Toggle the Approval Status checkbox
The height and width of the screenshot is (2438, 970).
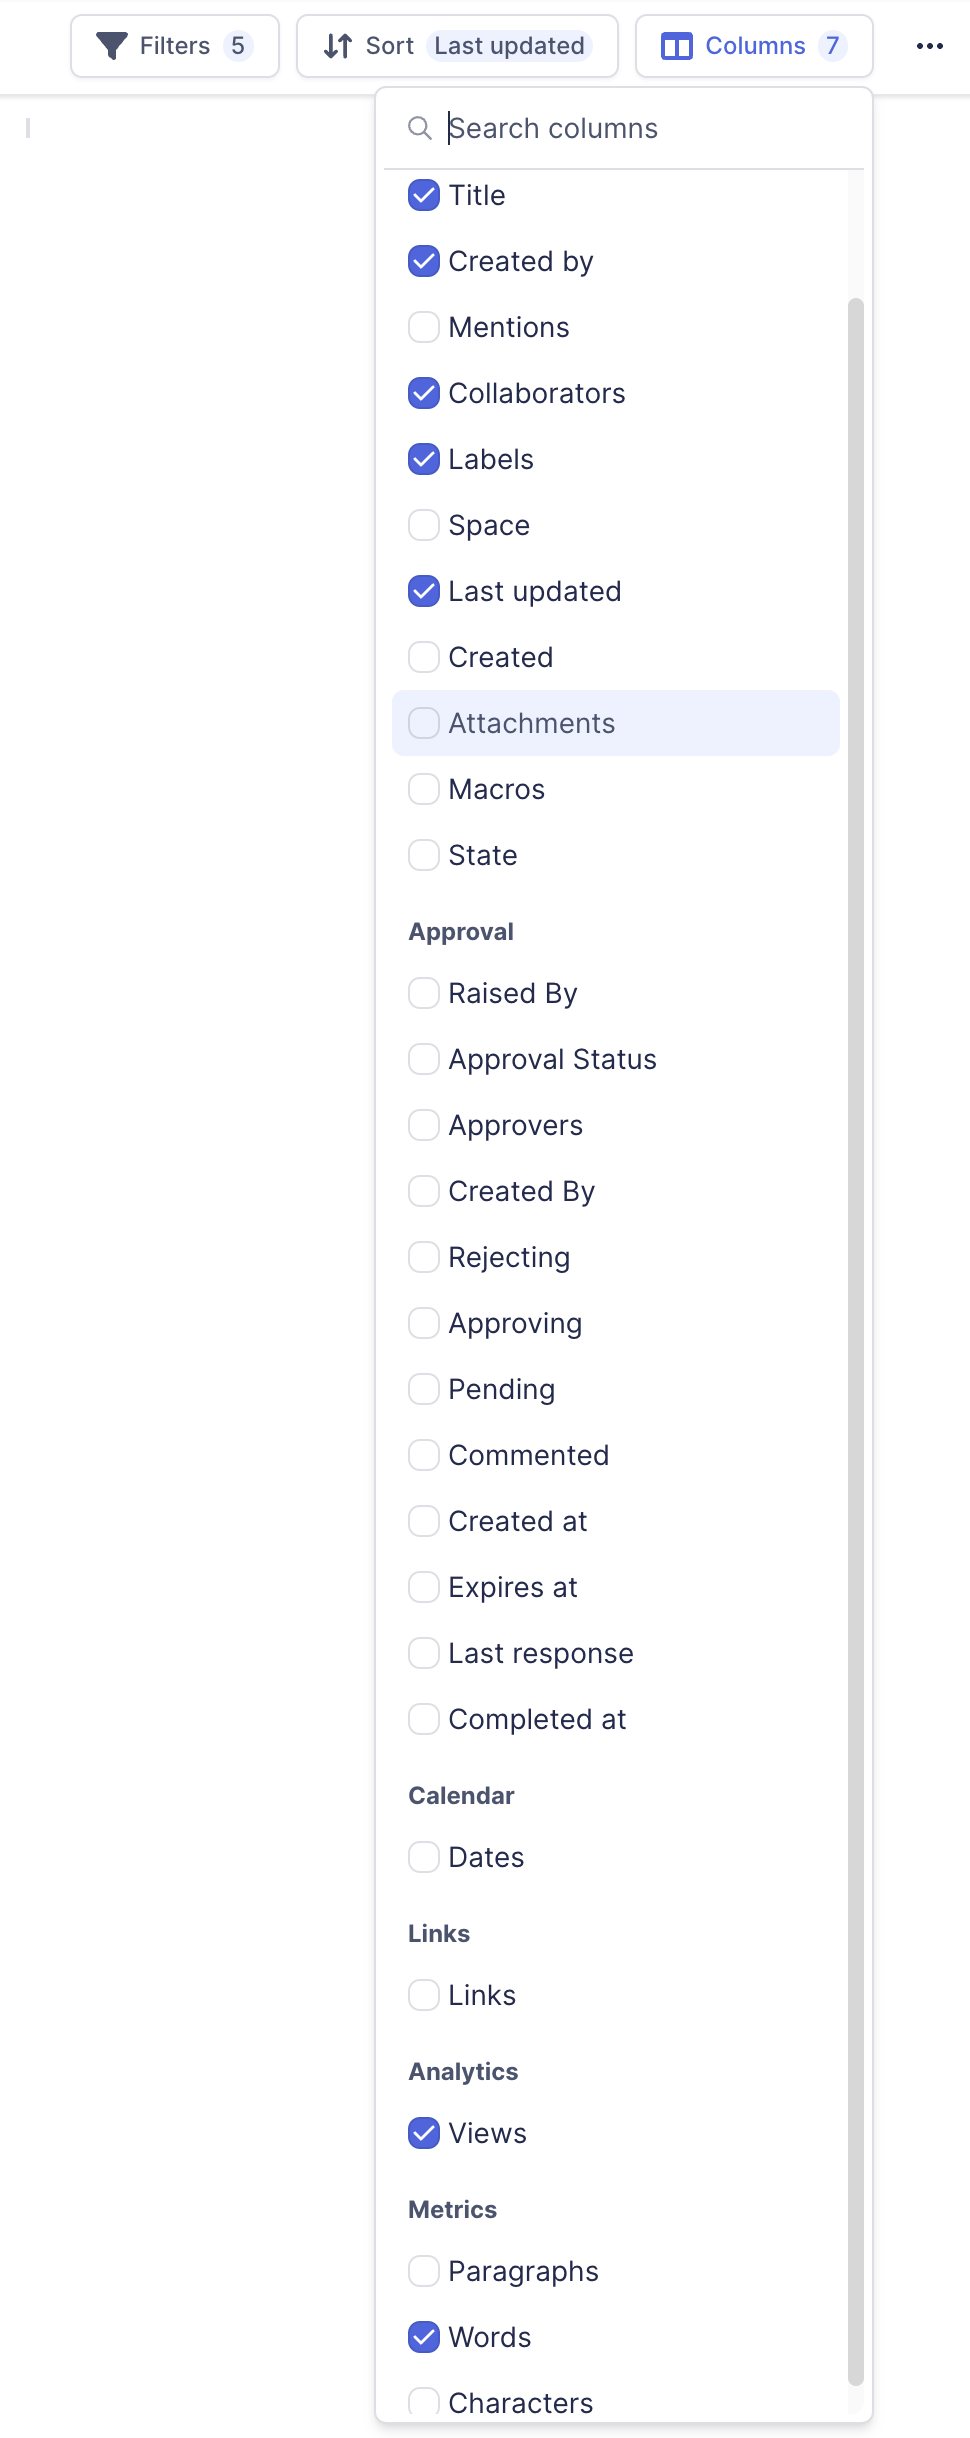coord(424,1059)
